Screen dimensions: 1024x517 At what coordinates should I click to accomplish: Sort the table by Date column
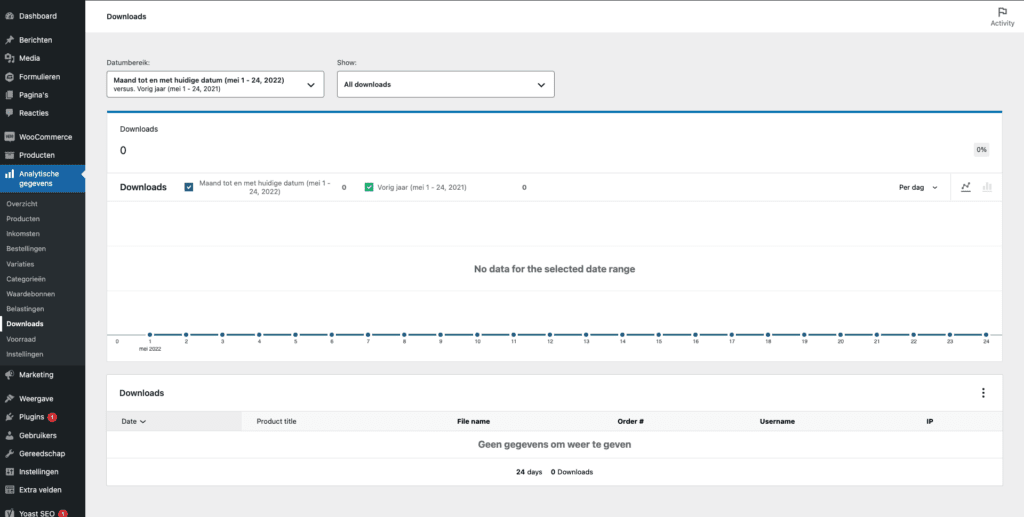133,421
